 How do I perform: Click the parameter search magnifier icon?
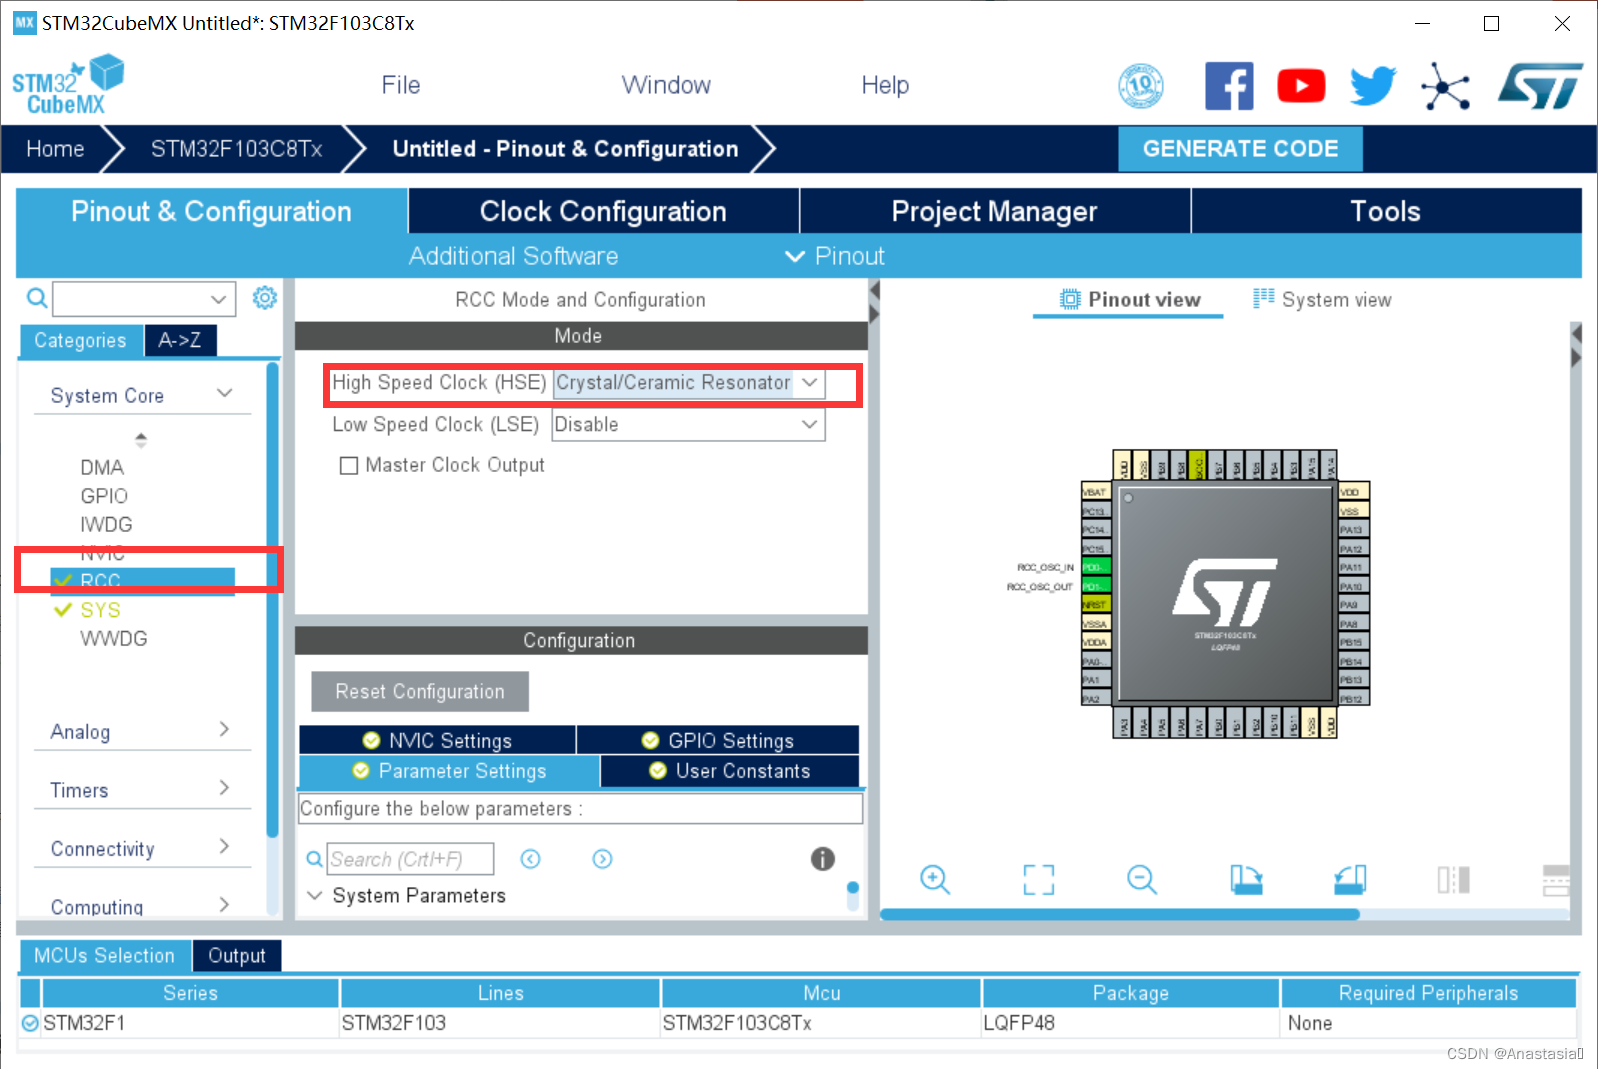[314, 859]
